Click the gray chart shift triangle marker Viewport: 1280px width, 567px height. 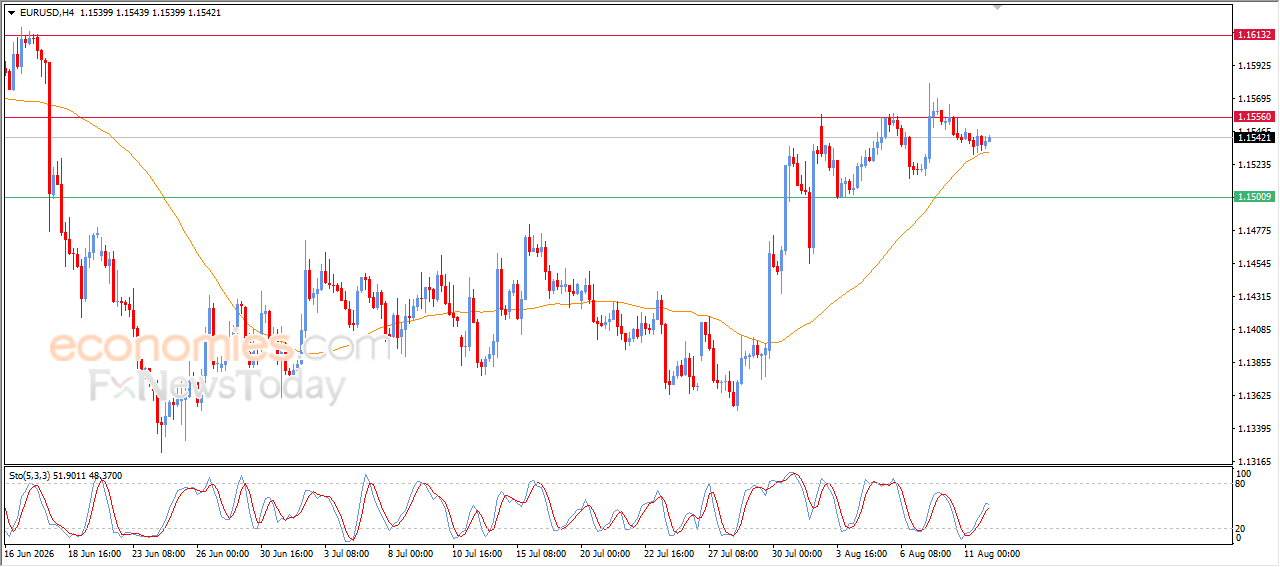[997, 7]
